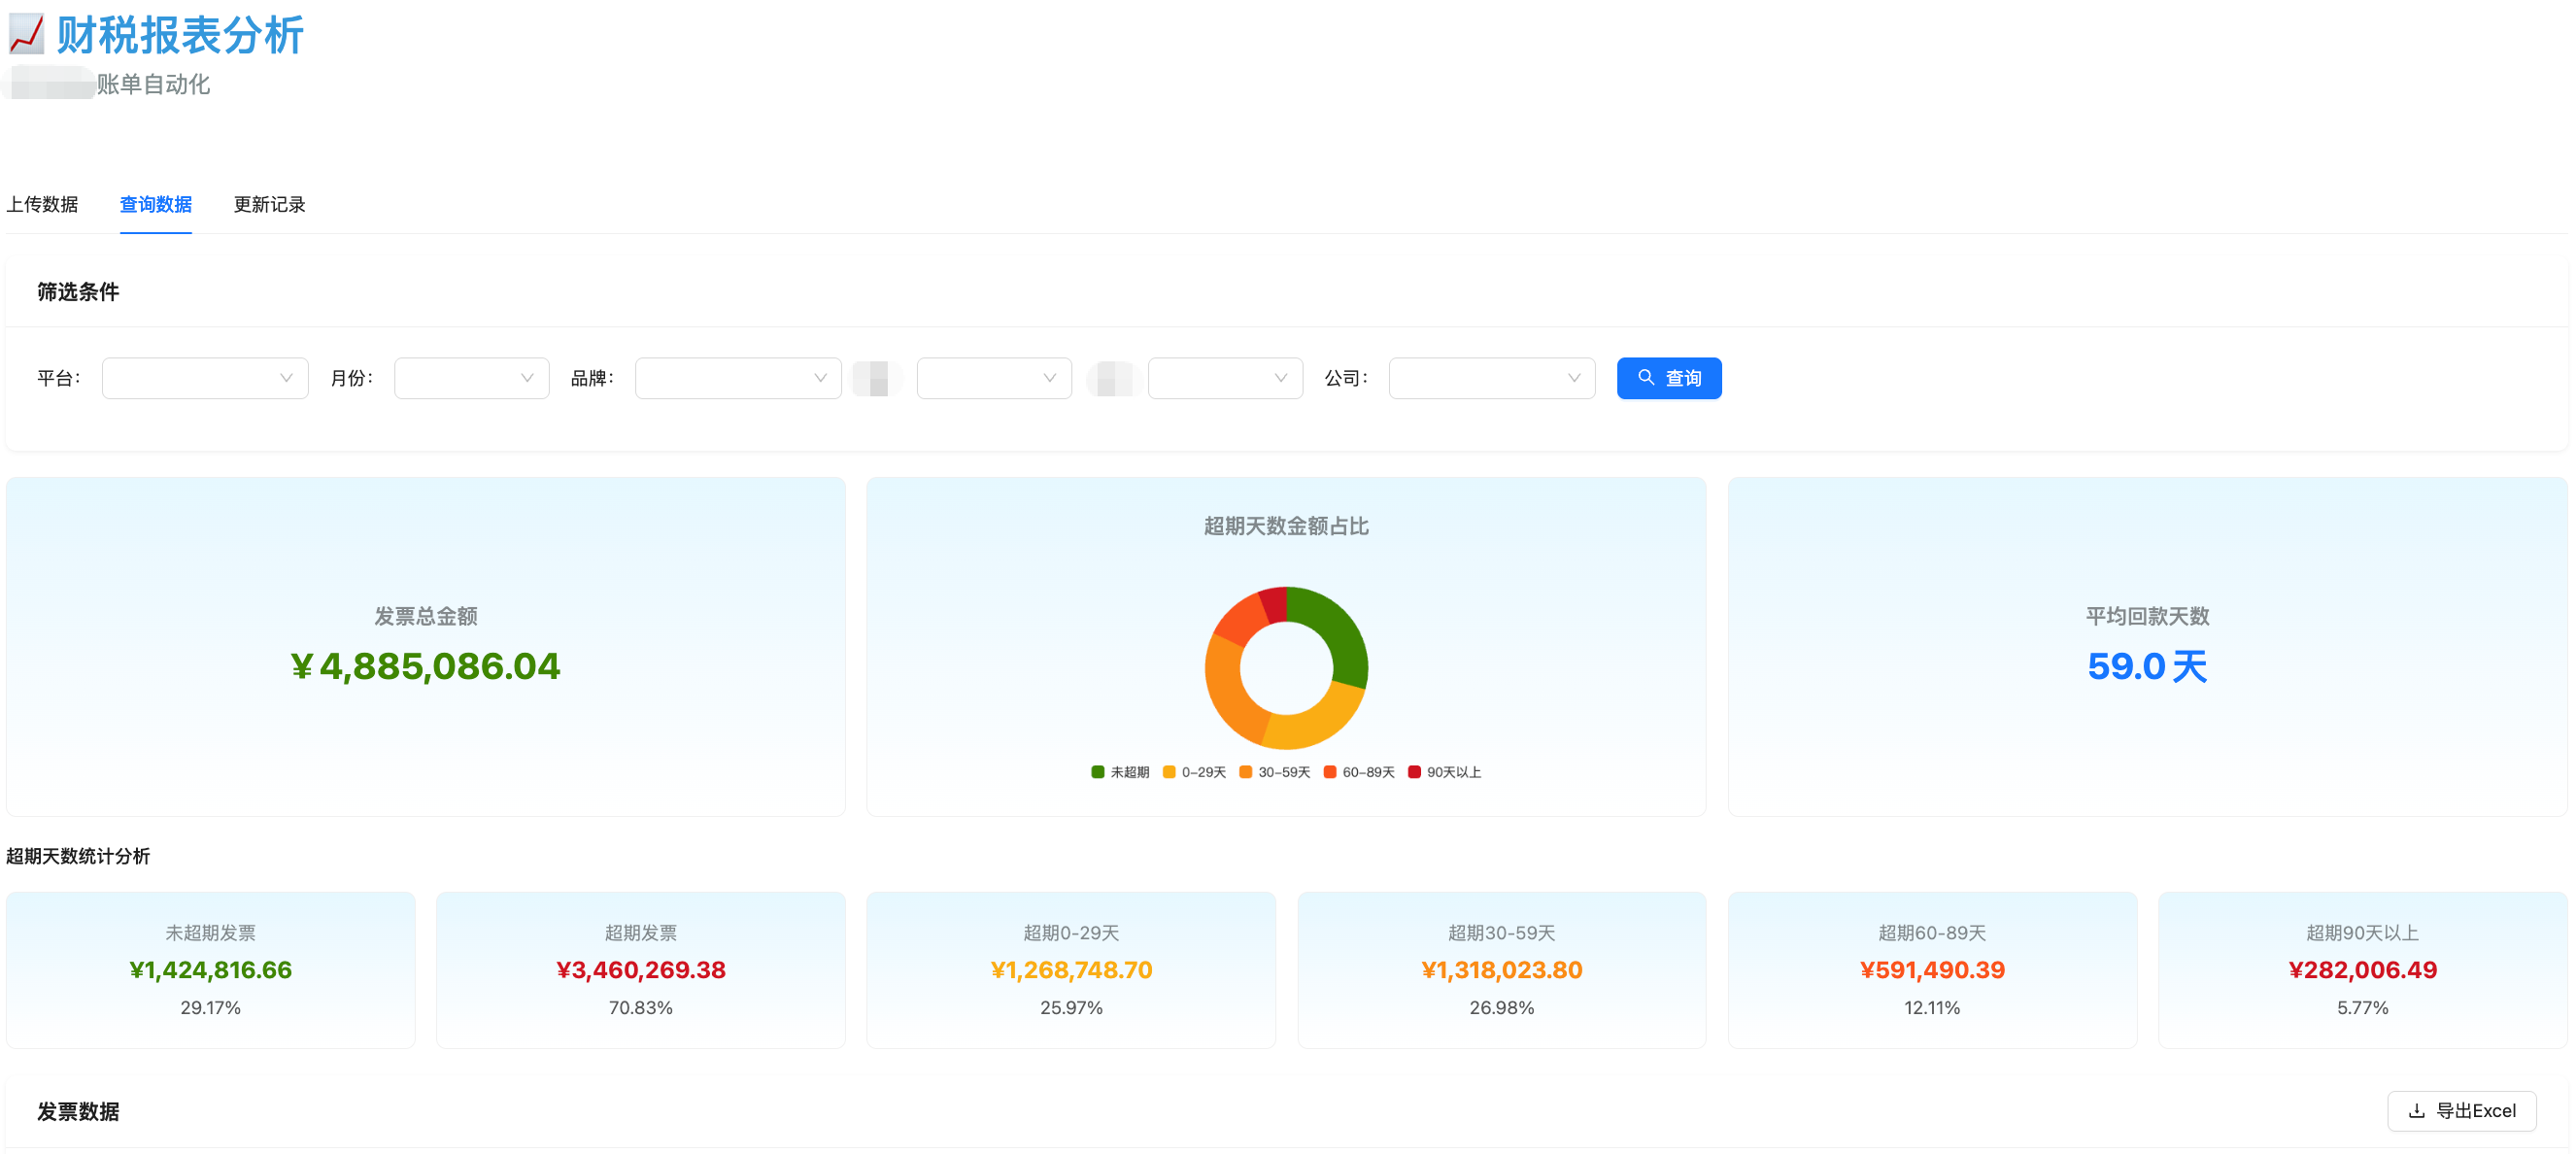Click the 29.17% percentage text
2576x1154 pixels.
[x=211, y=1008]
